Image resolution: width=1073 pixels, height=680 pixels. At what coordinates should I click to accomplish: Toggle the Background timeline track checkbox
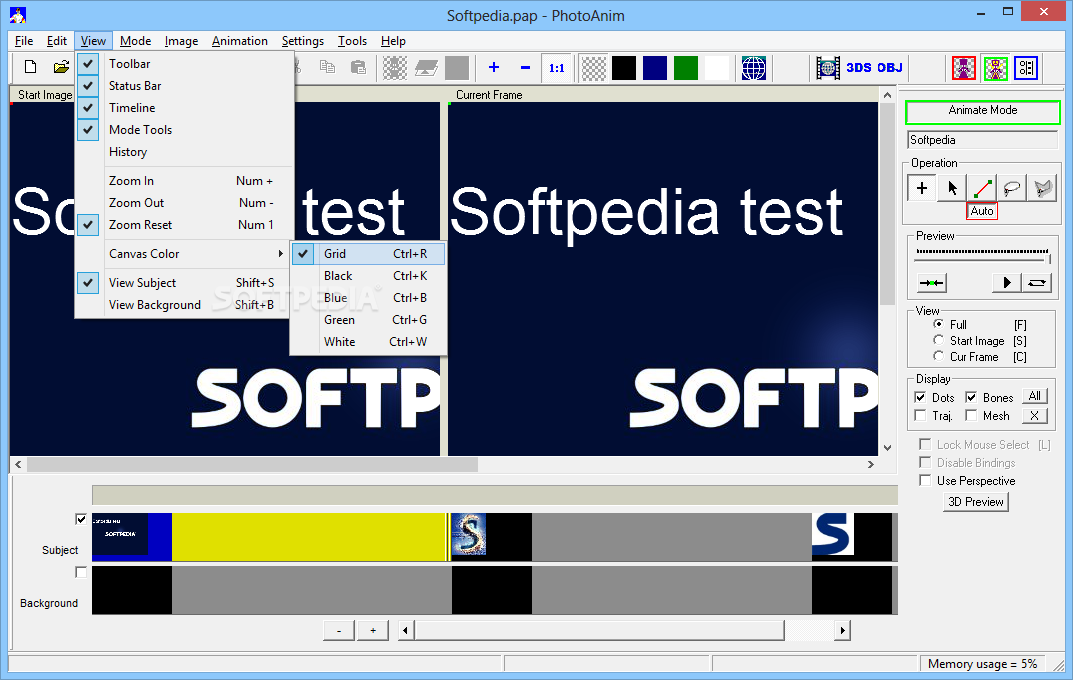pyautogui.click(x=81, y=572)
